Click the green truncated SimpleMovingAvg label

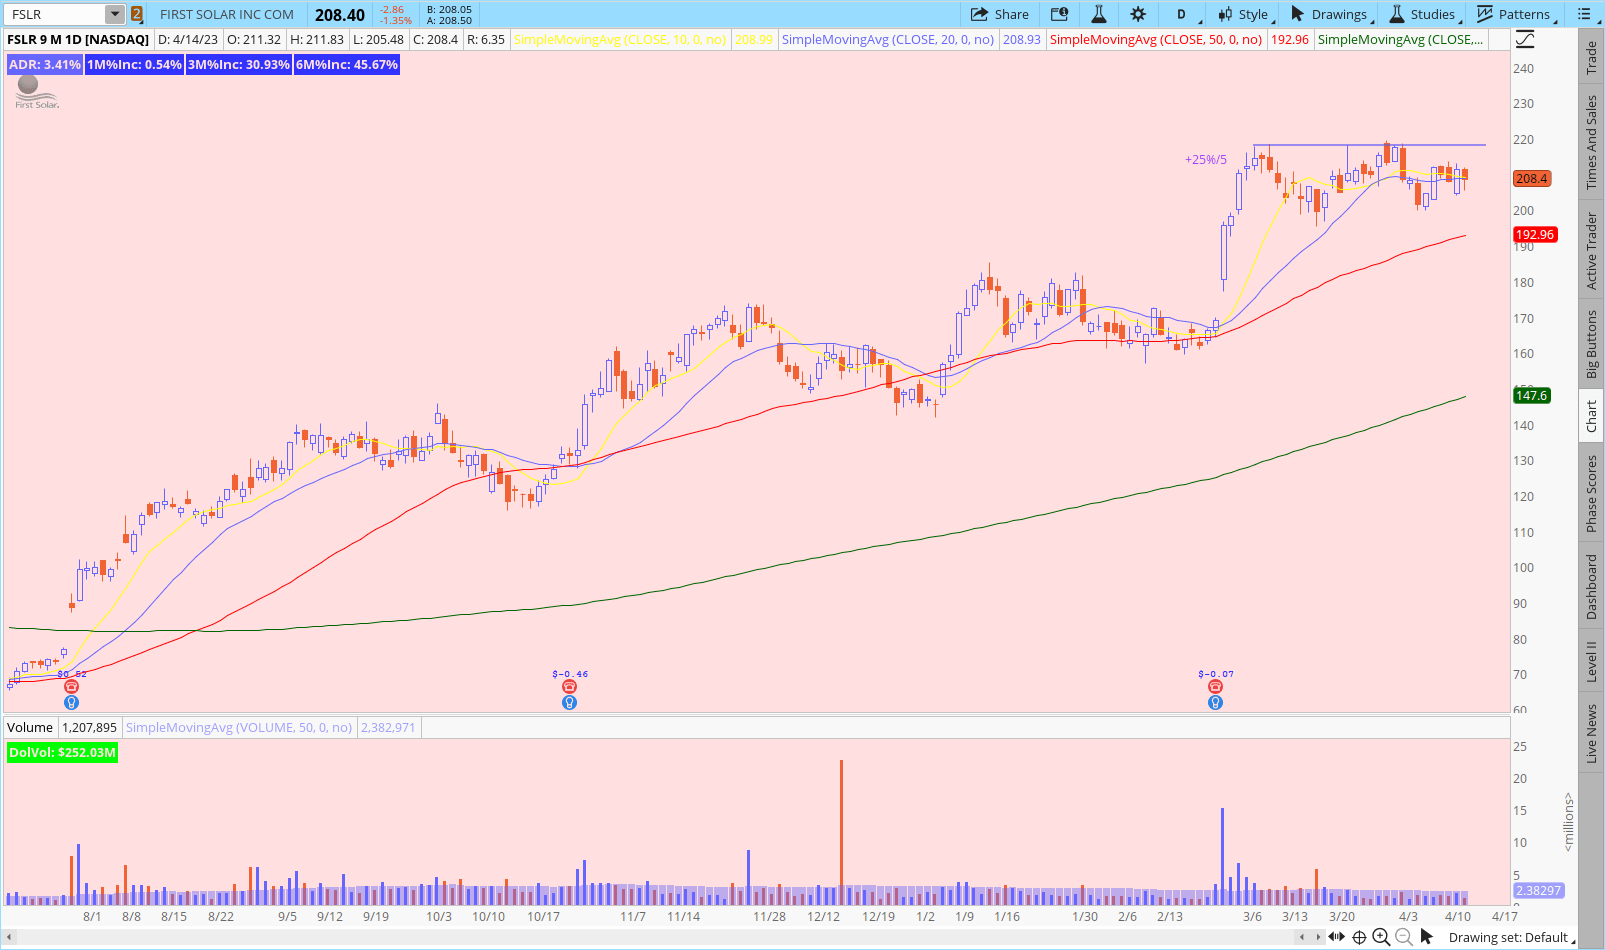click(1400, 39)
